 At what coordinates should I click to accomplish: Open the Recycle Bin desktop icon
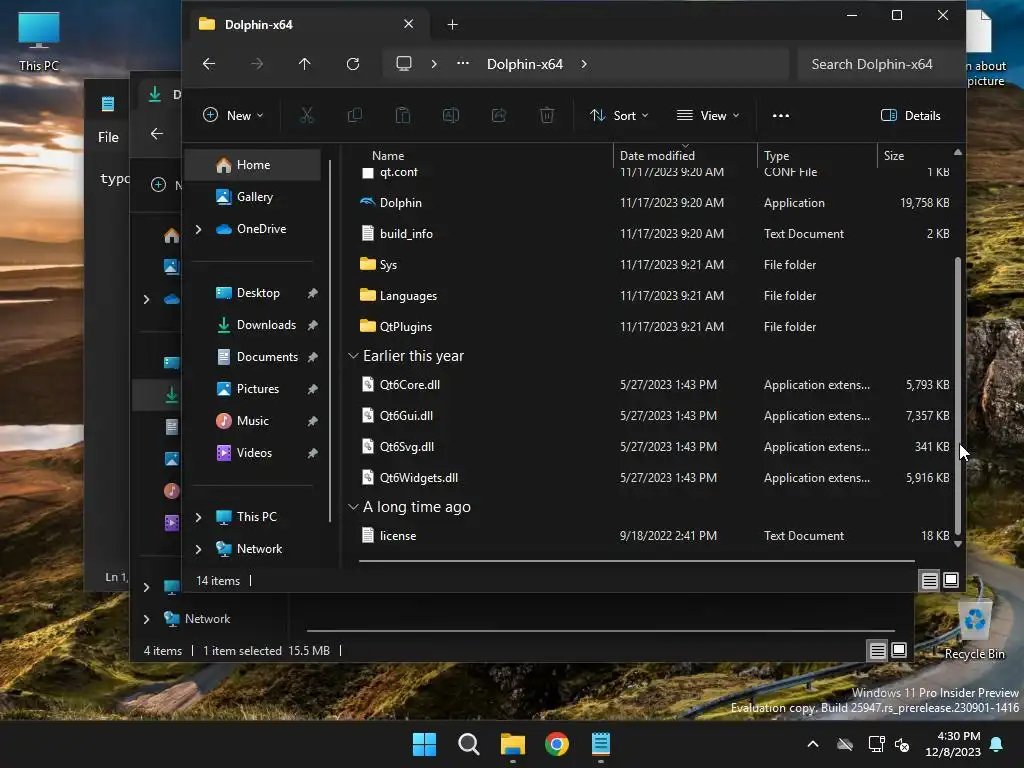[x=974, y=630]
